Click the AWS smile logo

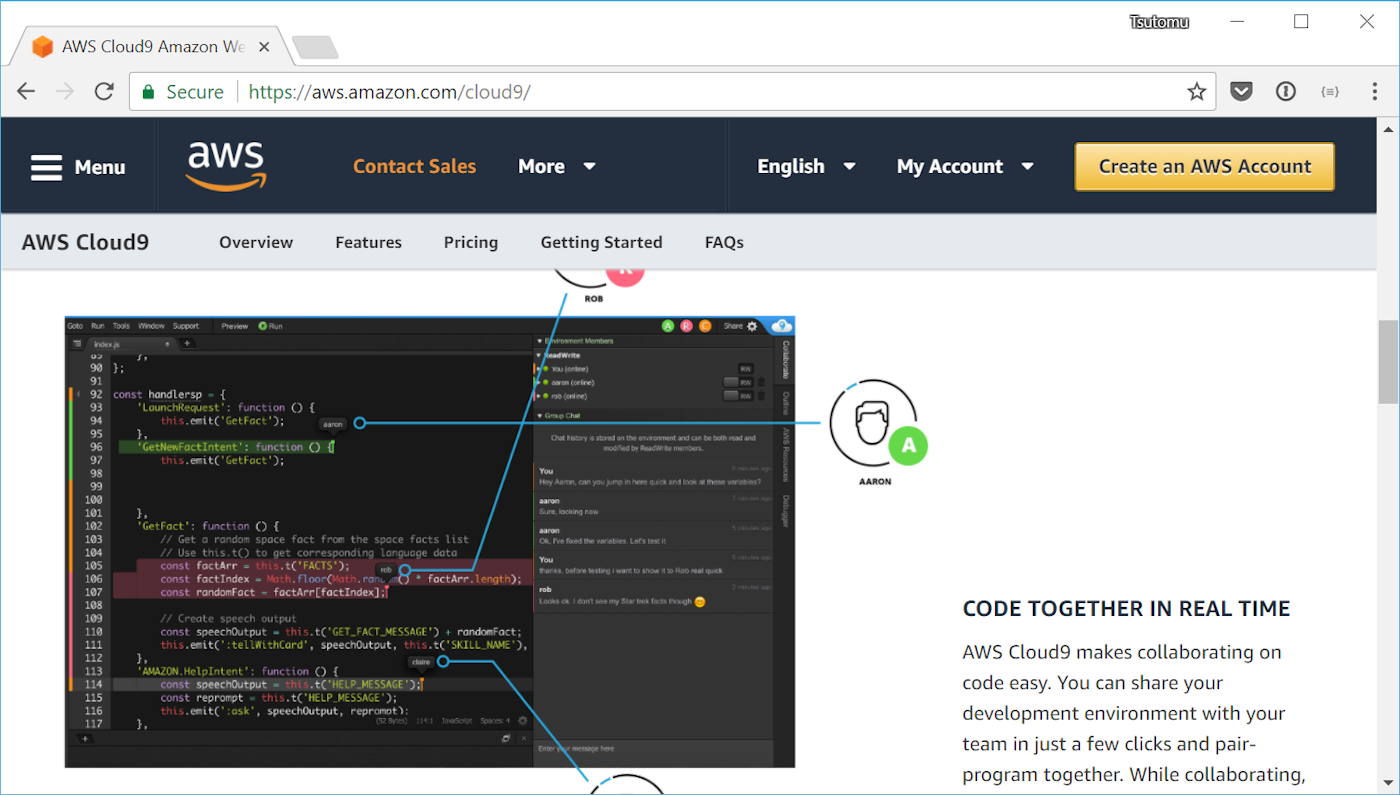(226, 165)
